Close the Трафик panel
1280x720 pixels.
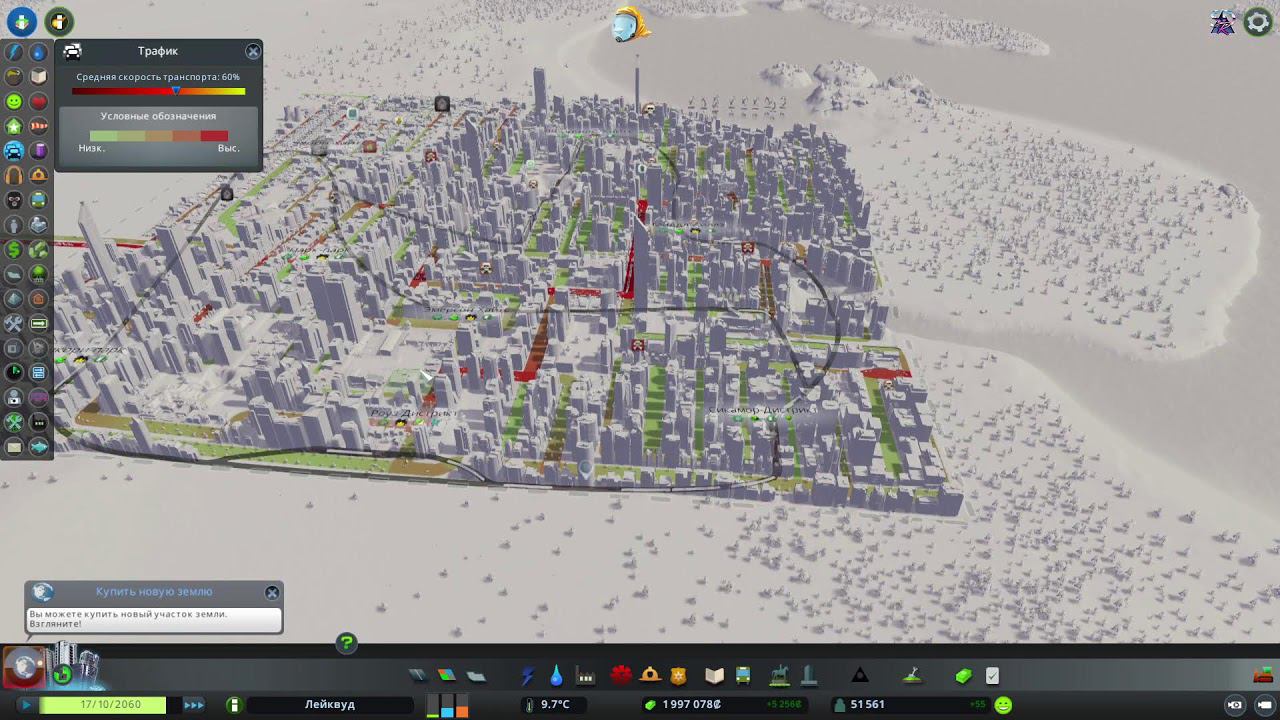click(253, 51)
